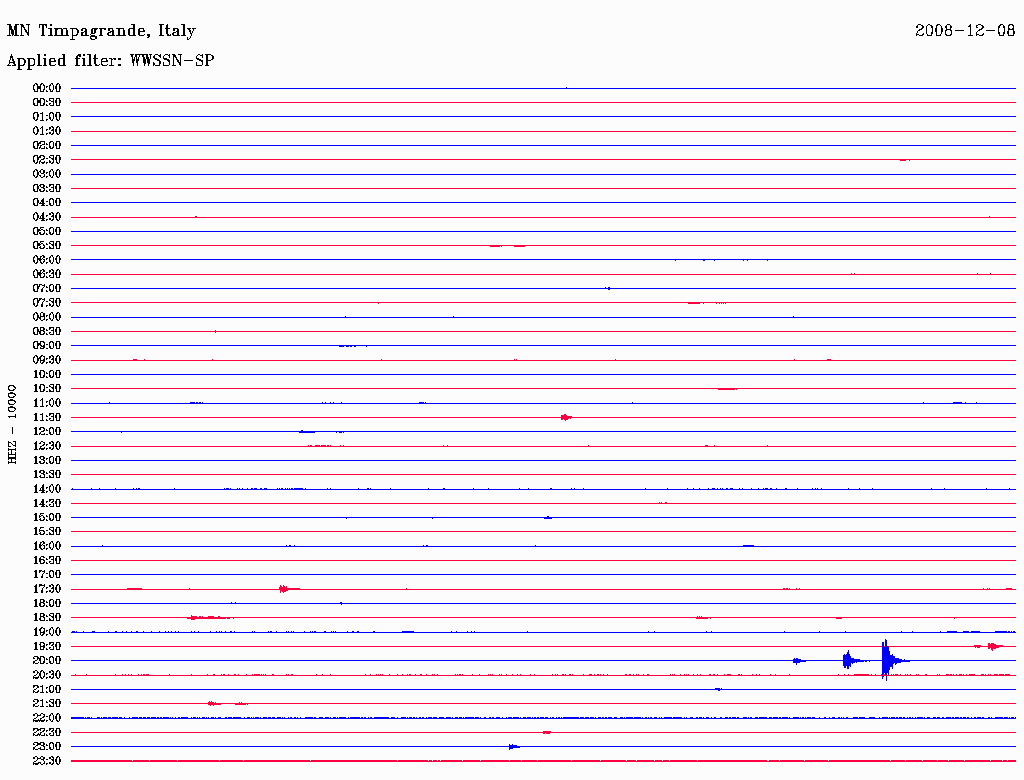Click the red wave burst on the 17:30 trace
Screen dimensions: 1024x780
click(287, 589)
